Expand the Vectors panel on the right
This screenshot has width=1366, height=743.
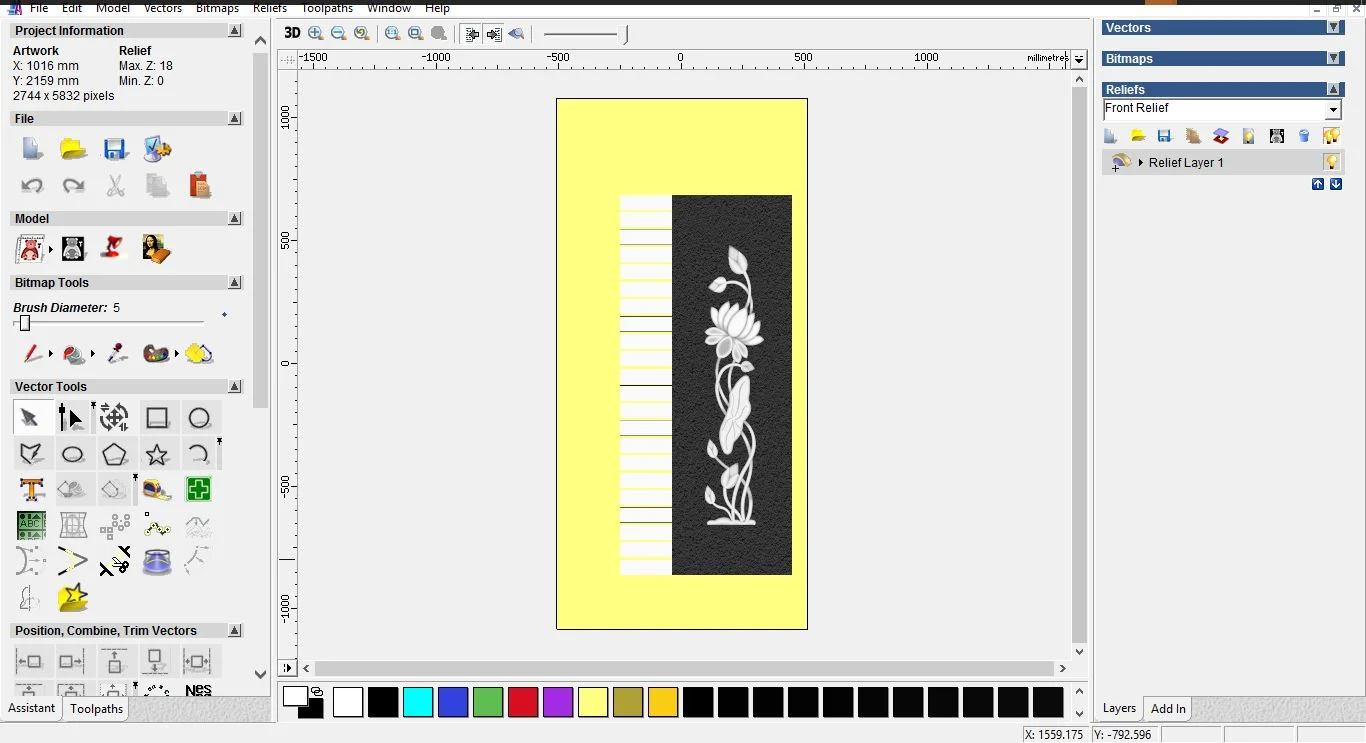point(1333,28)
